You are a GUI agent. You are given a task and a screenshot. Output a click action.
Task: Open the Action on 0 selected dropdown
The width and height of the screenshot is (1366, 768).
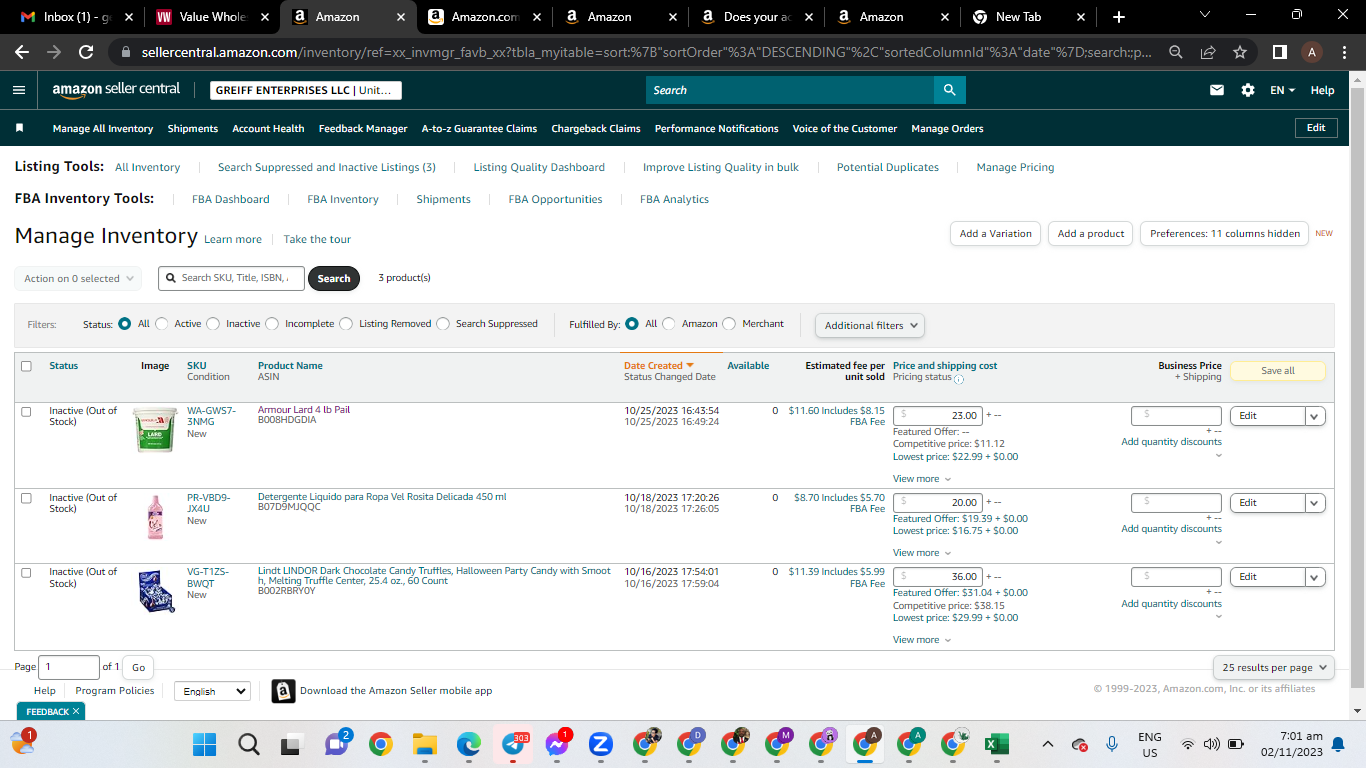[x=78, y=279]
